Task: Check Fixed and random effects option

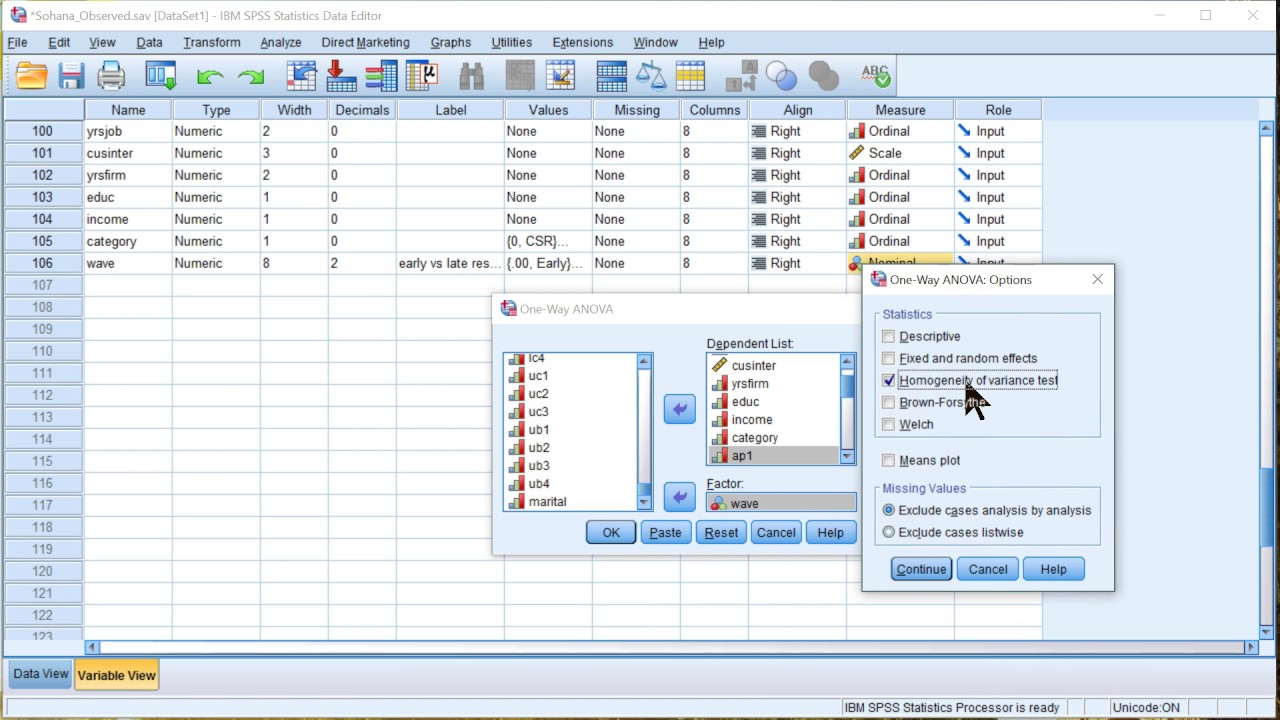Action: click(888, 359)
